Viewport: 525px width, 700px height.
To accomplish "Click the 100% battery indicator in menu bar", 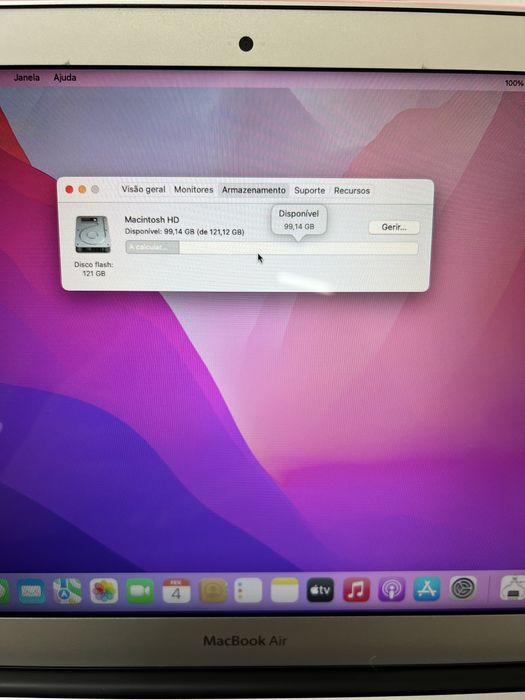I will [514, 83].
